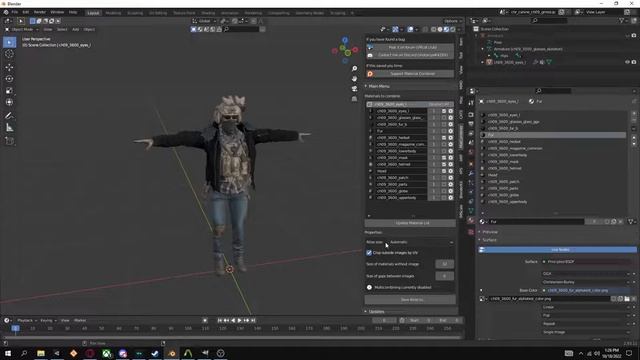640x360 pixels.
Task: Open the GGX distribution dropdown
Action: (586, 273)
